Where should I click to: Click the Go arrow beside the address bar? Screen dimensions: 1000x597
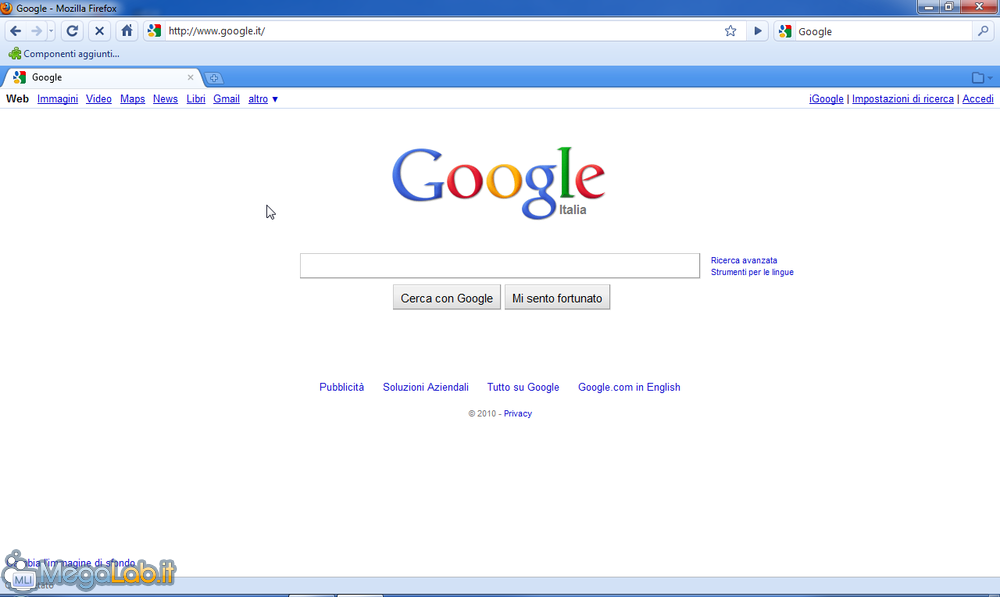tap(758, 31)
